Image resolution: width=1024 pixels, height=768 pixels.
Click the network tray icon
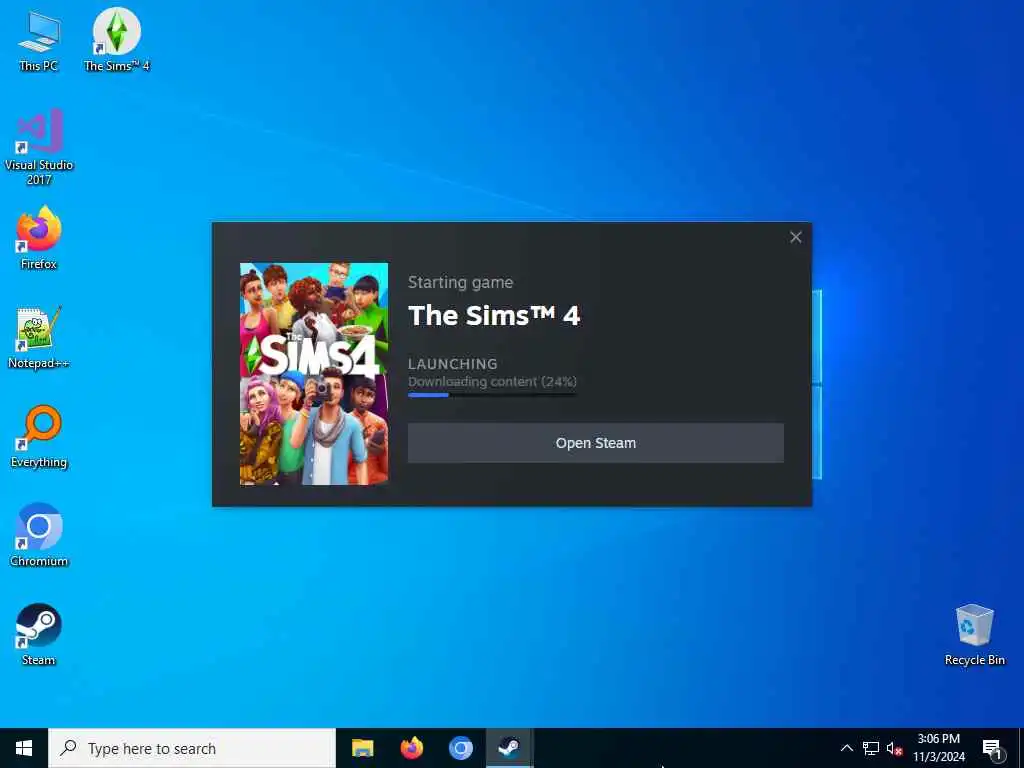[871, 748]
